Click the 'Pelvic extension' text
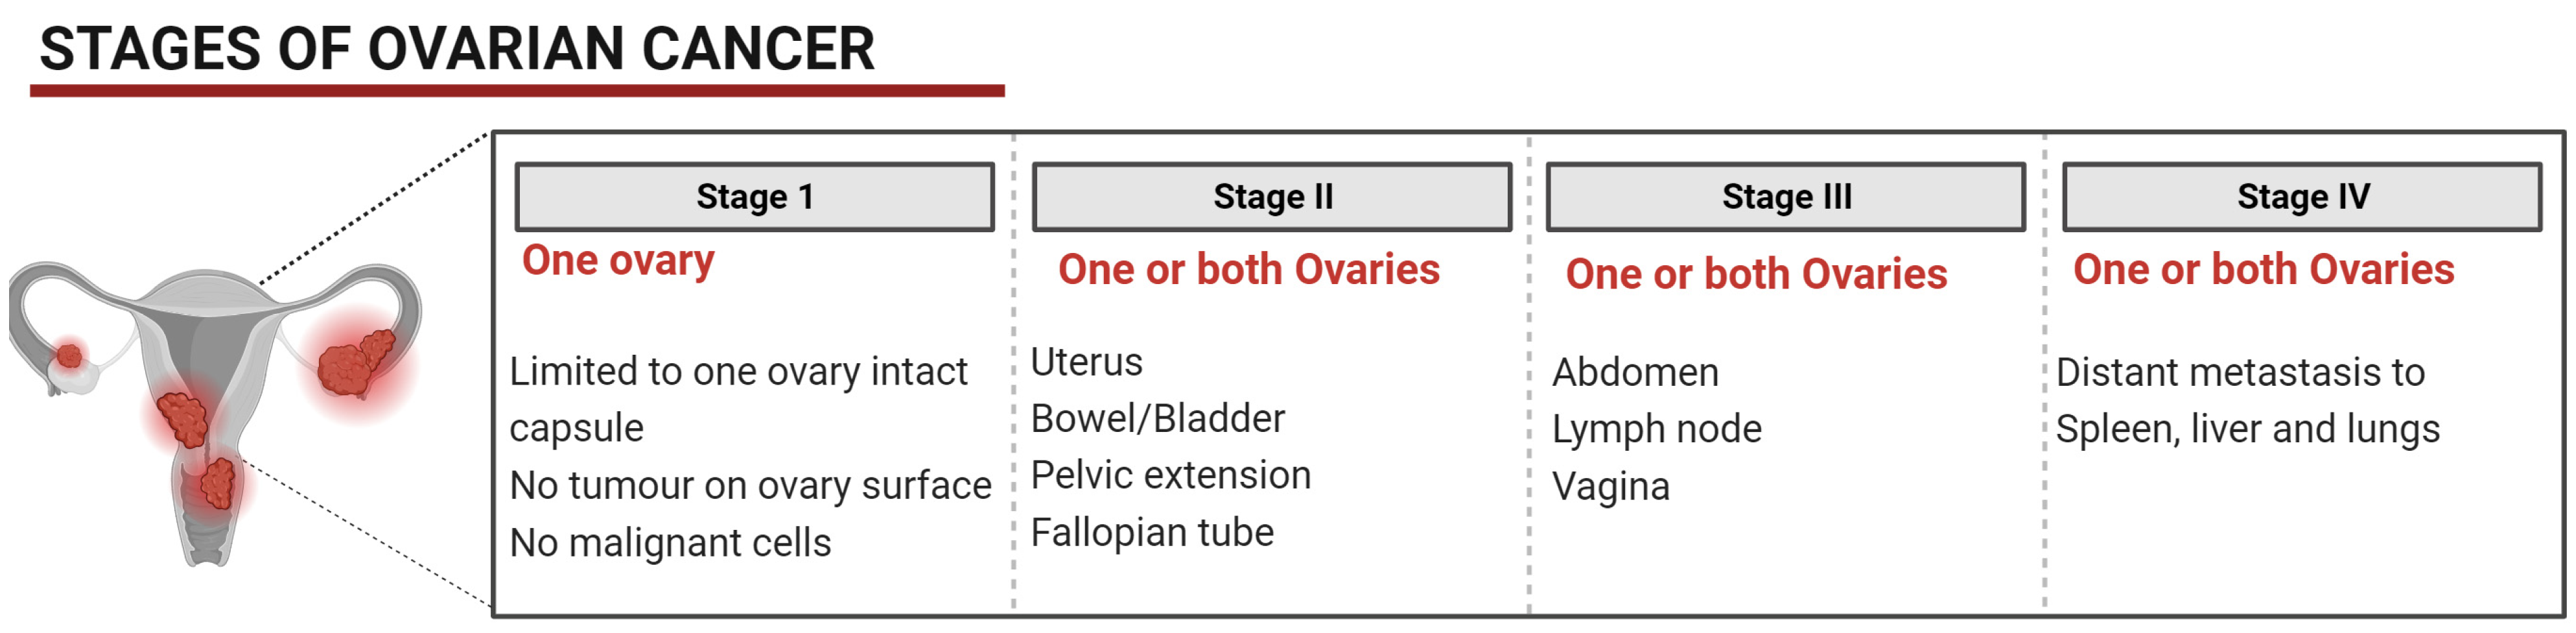Screen dimensions: 2576x633 click(1170, 476)
